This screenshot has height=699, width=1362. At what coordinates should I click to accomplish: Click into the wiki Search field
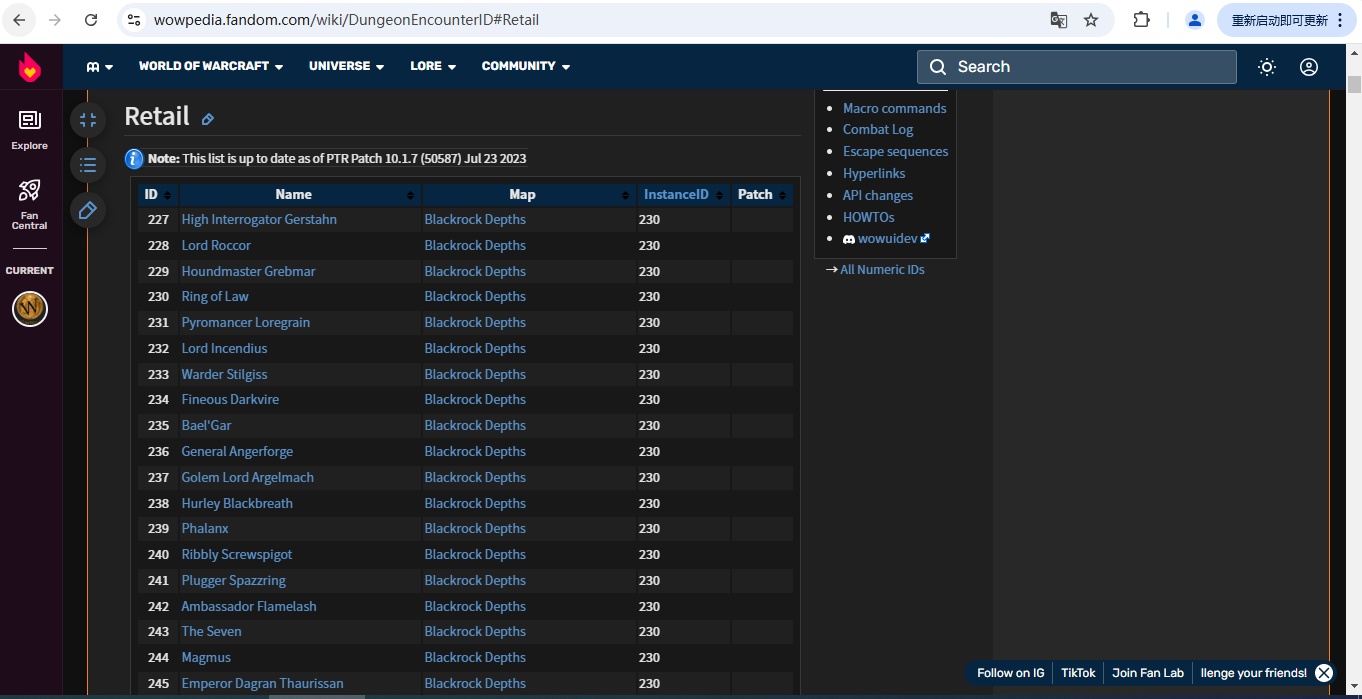[x=1077, y=67]
